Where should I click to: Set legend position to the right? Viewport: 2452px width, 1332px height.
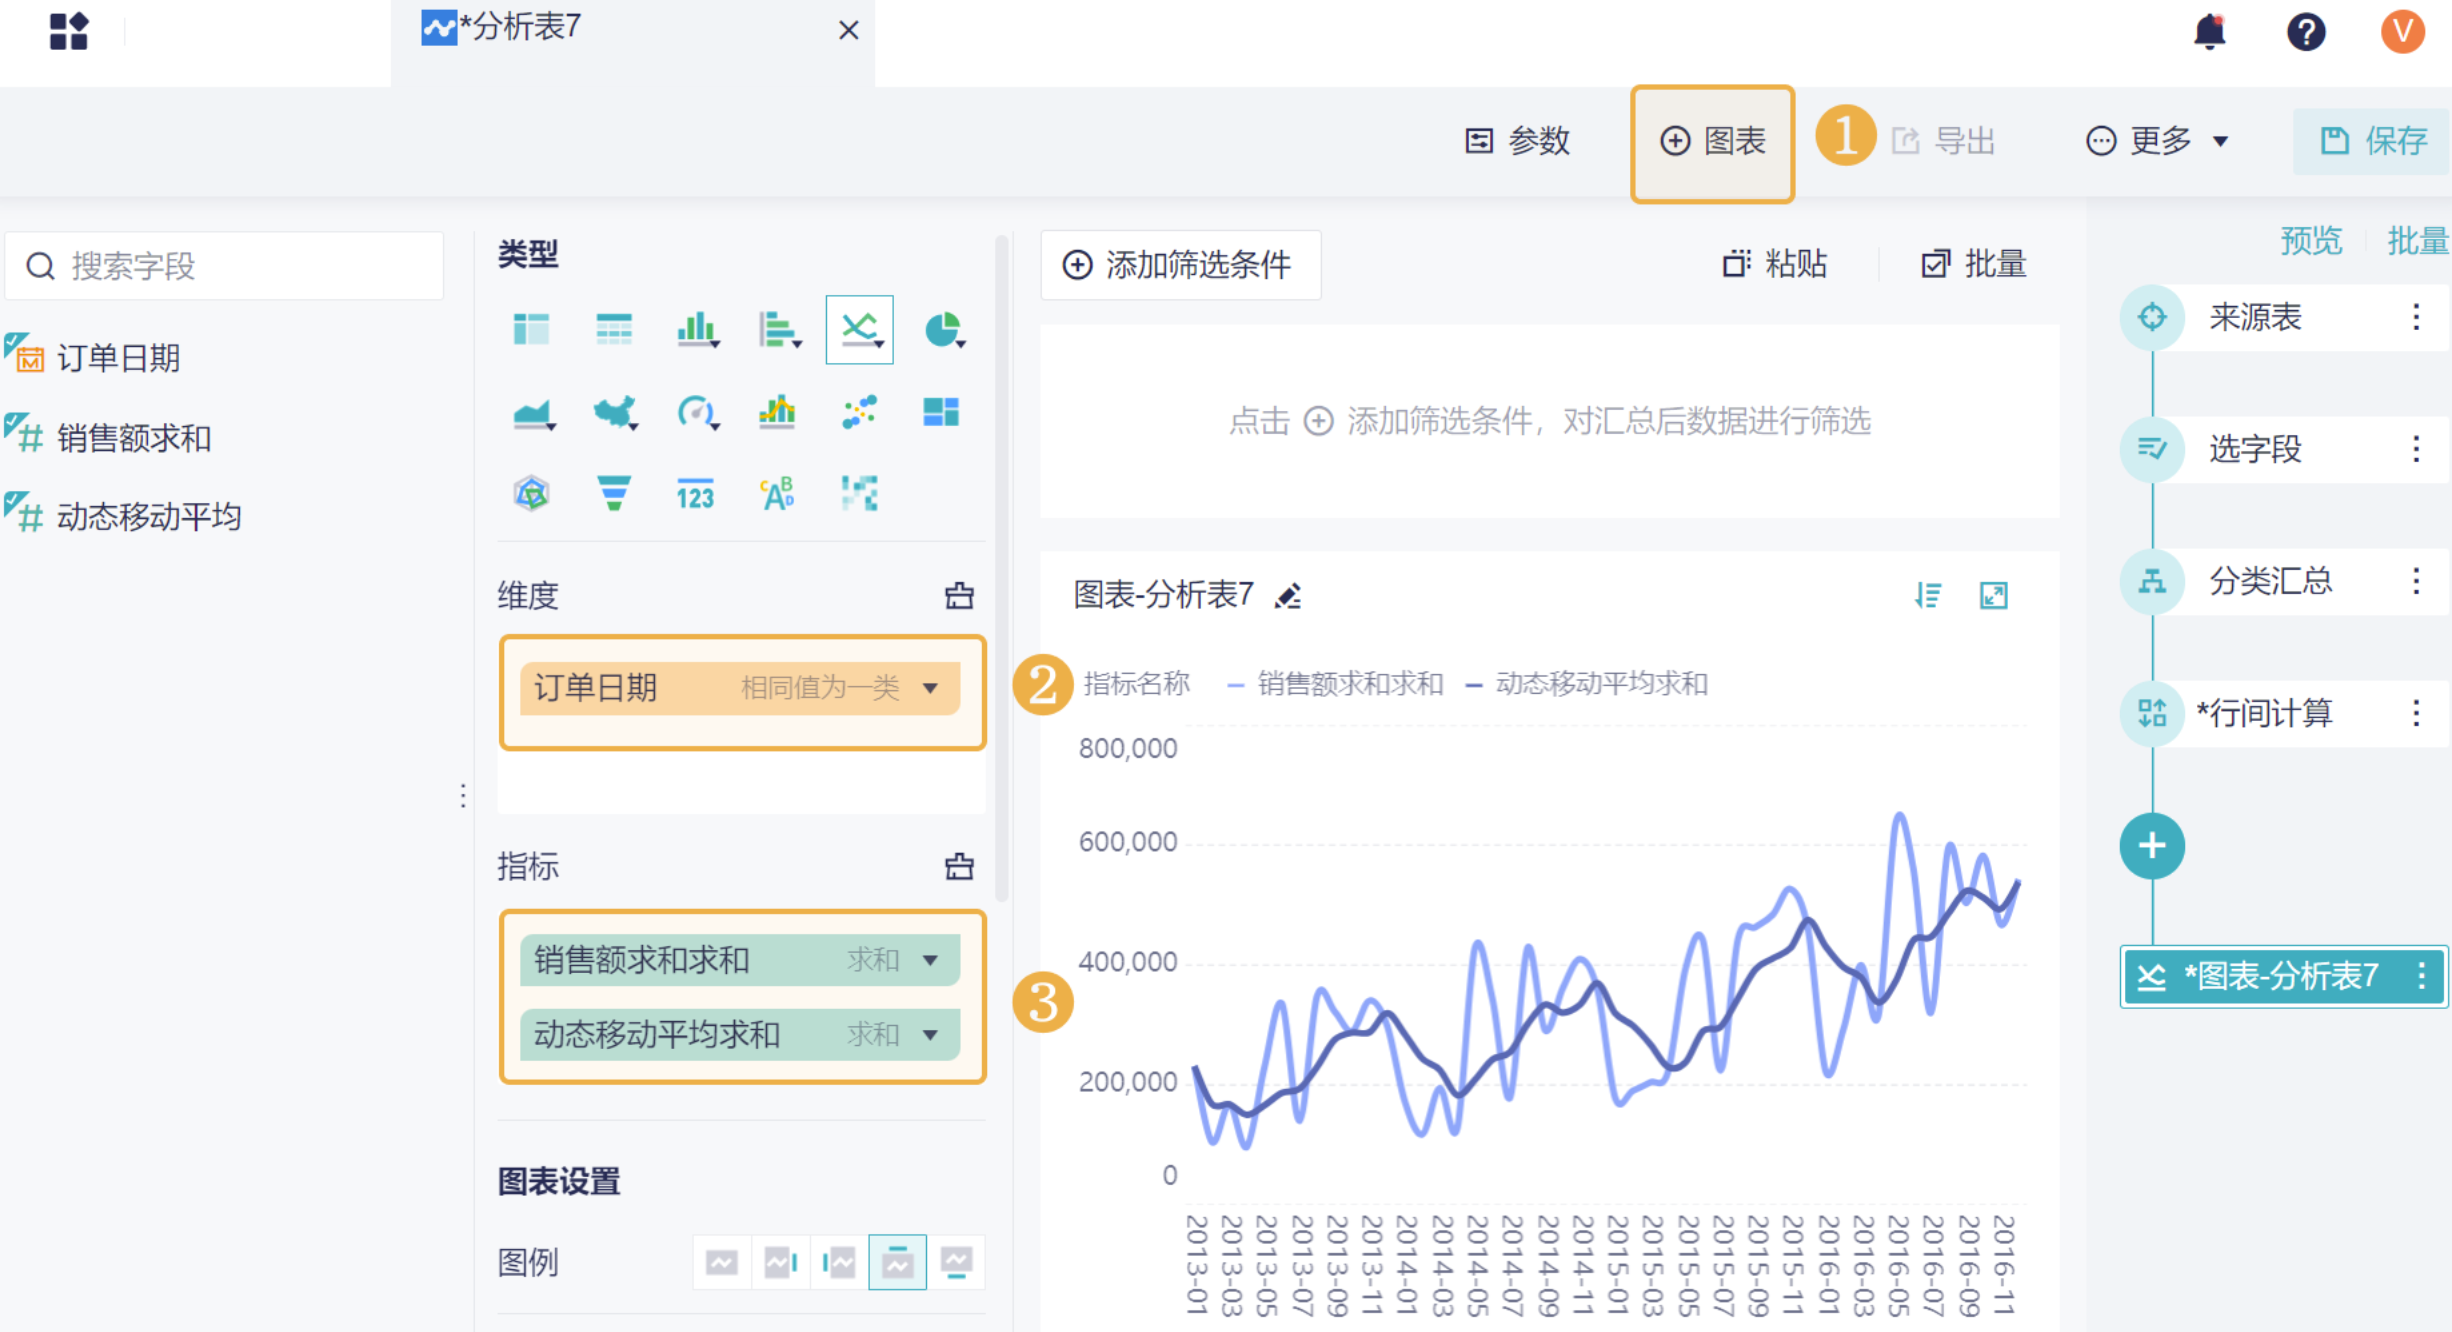click(x=780, y=1263)
